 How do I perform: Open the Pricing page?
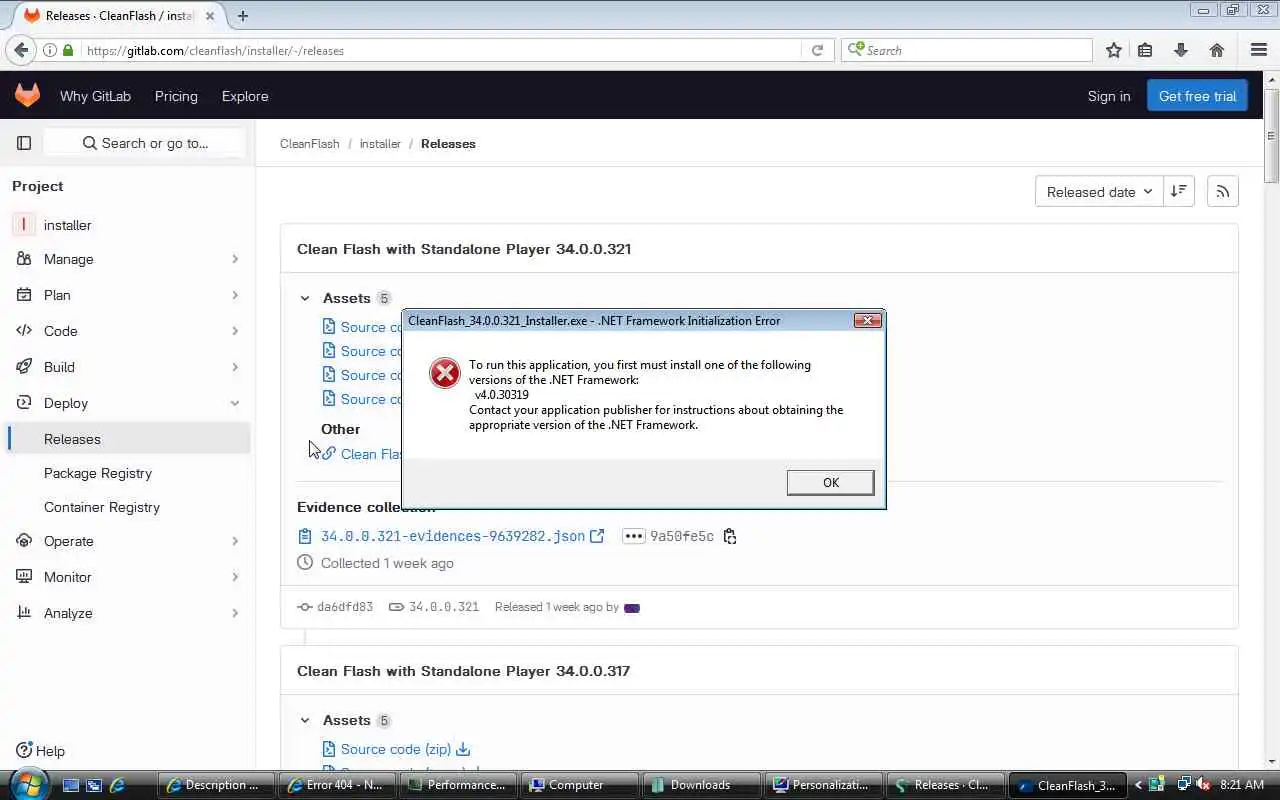(x=176, y=96)
